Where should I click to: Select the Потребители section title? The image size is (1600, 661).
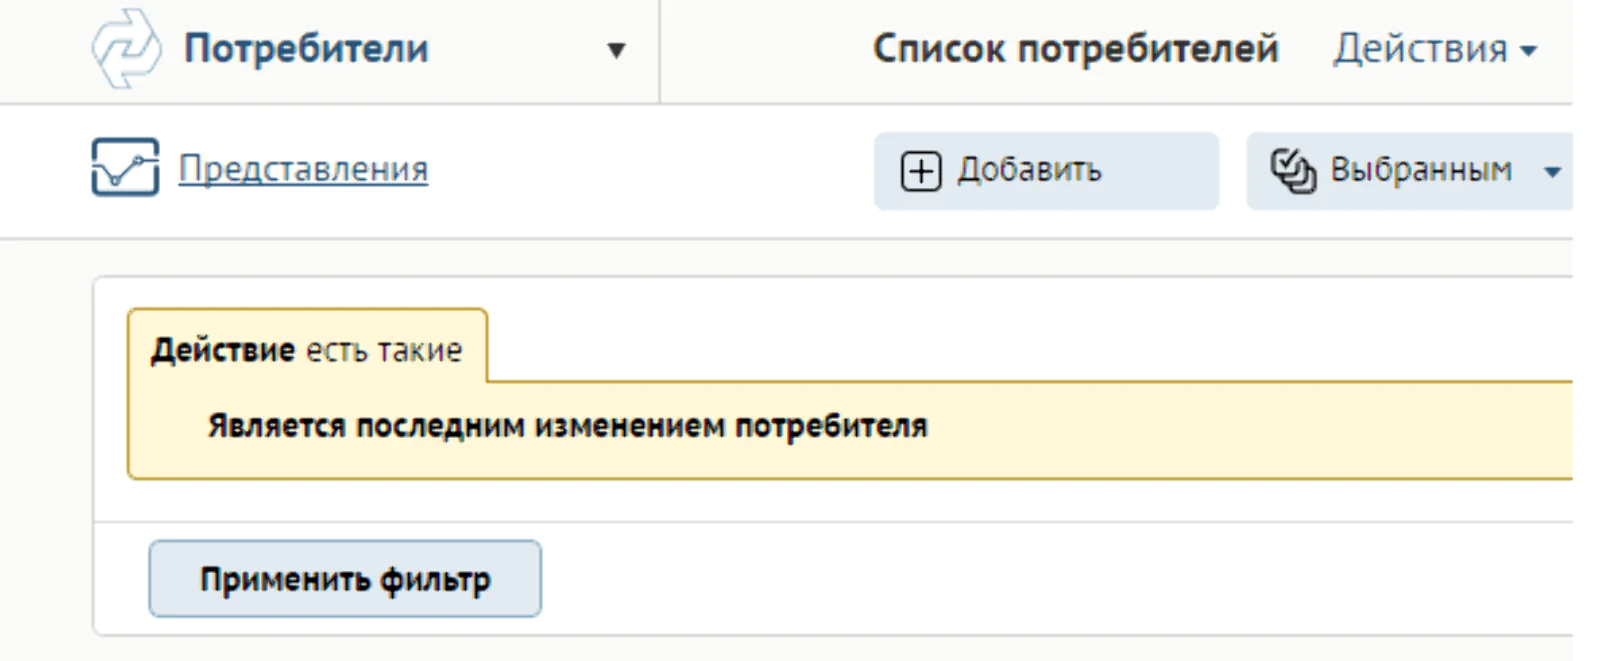(x=306, y=48)
